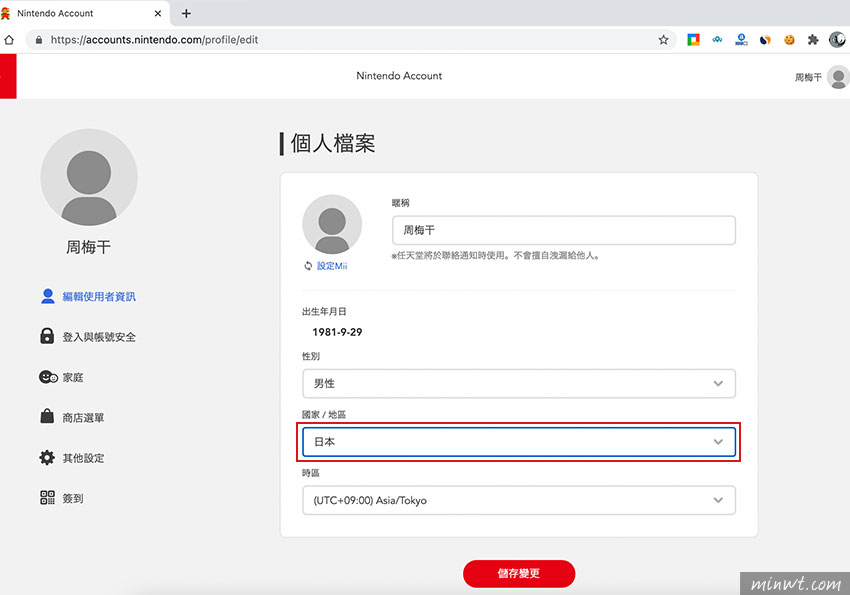Click the address bar URL
The image size is (850, 595).
[x=154, y=40]
